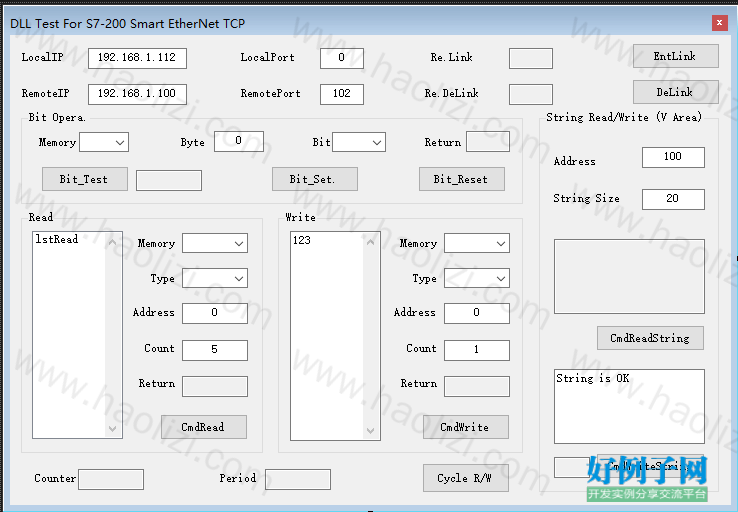738x512 pixels.
Task: Open Bit Opera. Memory dropdown
Action: click(x=104, y=142)
